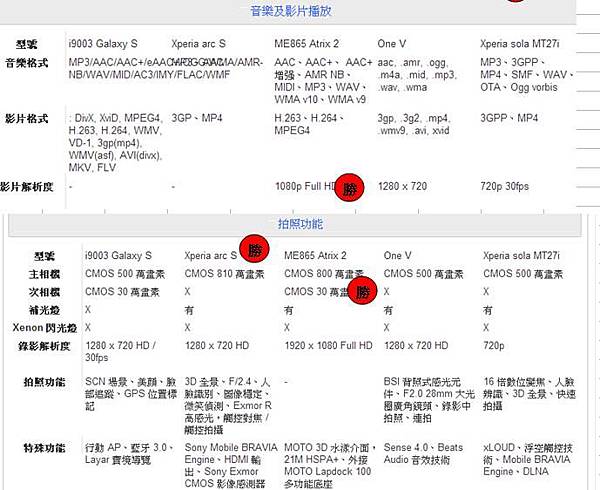The width and height of the screenshot is (600, 490).
Task: Click the '720p 30fps' cell
Action: point(505,187)
